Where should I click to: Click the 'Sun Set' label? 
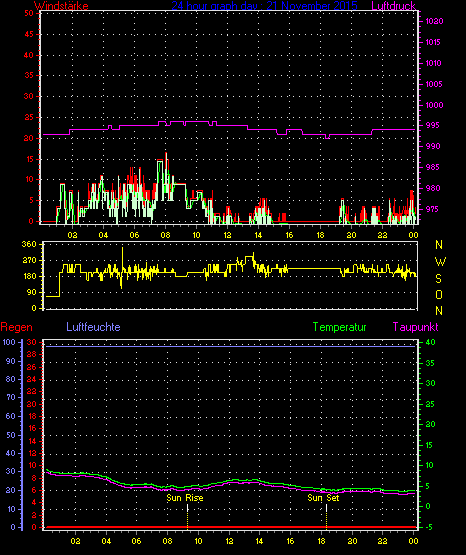[x=323, y=498]
